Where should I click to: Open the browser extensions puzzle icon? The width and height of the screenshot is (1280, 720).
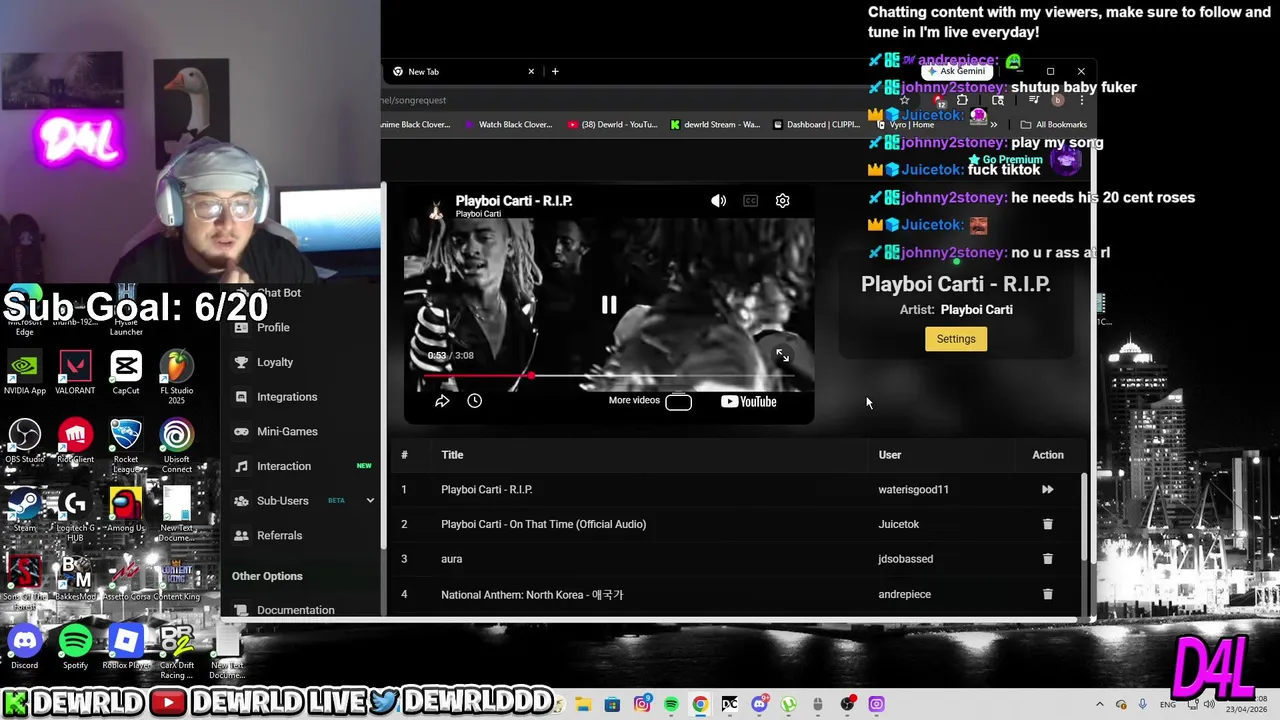click(x=962, y=100)
